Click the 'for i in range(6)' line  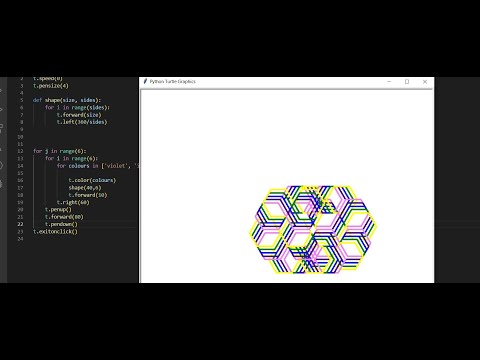(71, 158)
